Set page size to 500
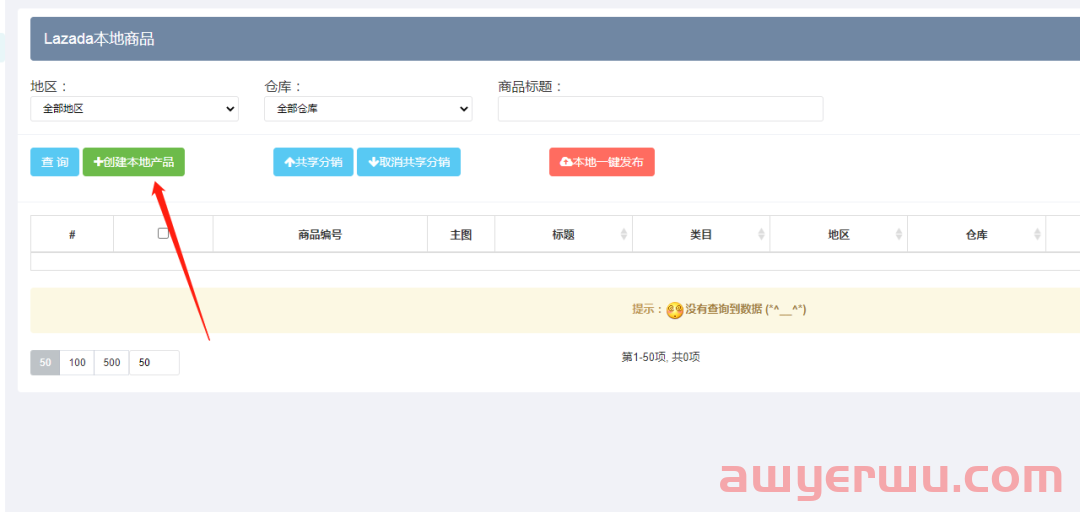This screenshot has height=512, width=1080. tap(112, 363)
